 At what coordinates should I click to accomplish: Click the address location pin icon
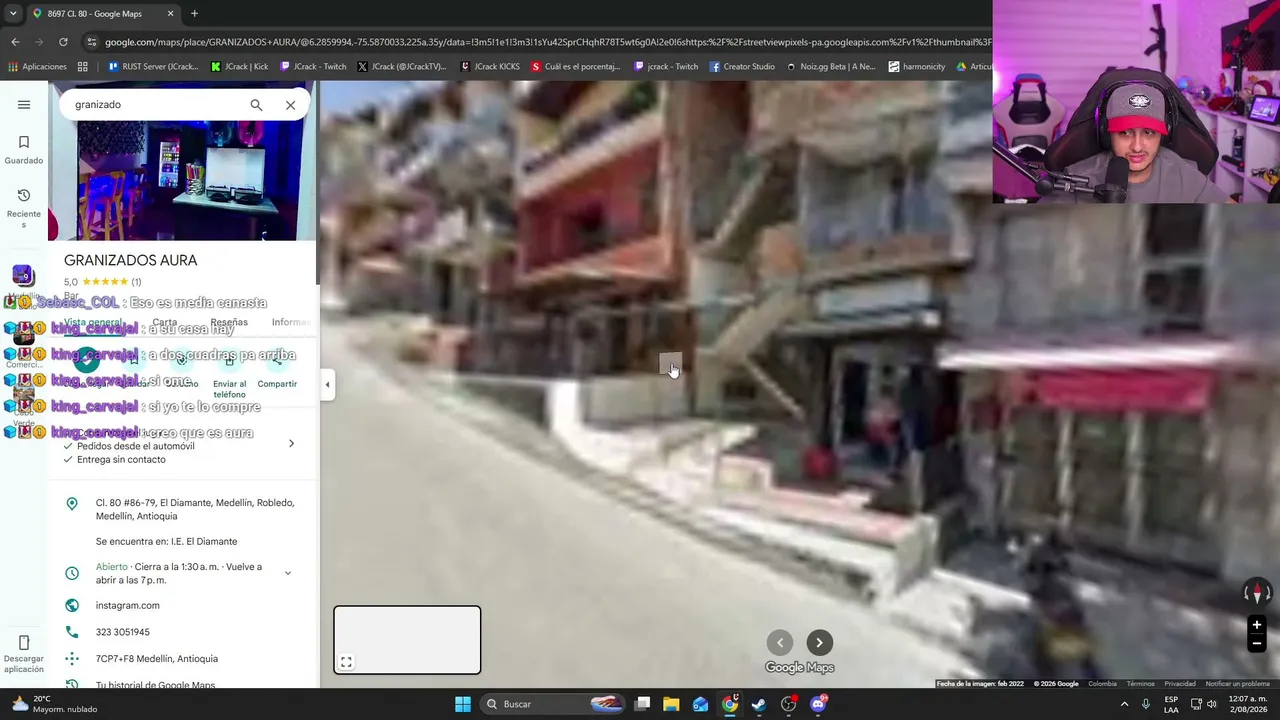click(72, 504)
